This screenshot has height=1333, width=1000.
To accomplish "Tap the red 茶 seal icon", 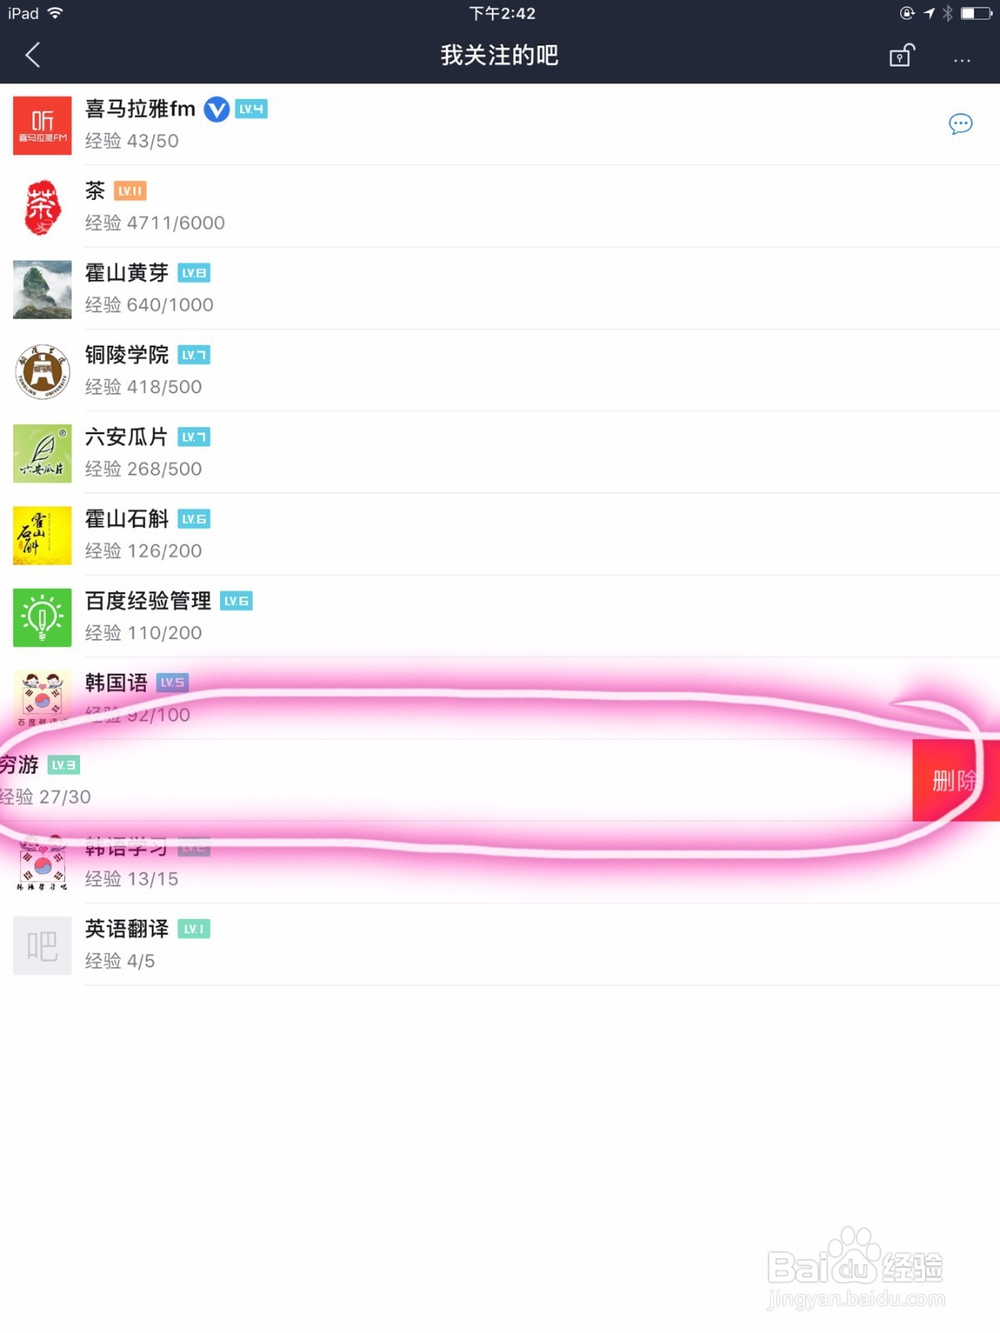I will tap(42, 207).
